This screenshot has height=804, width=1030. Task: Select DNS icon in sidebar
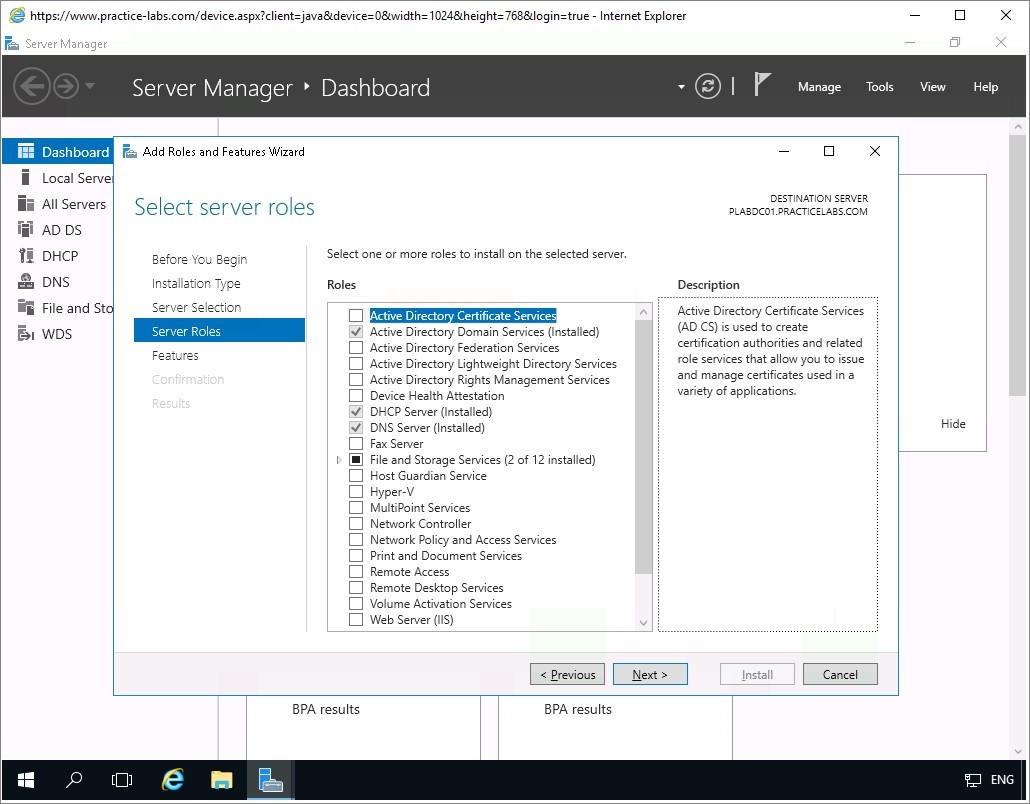26,281
